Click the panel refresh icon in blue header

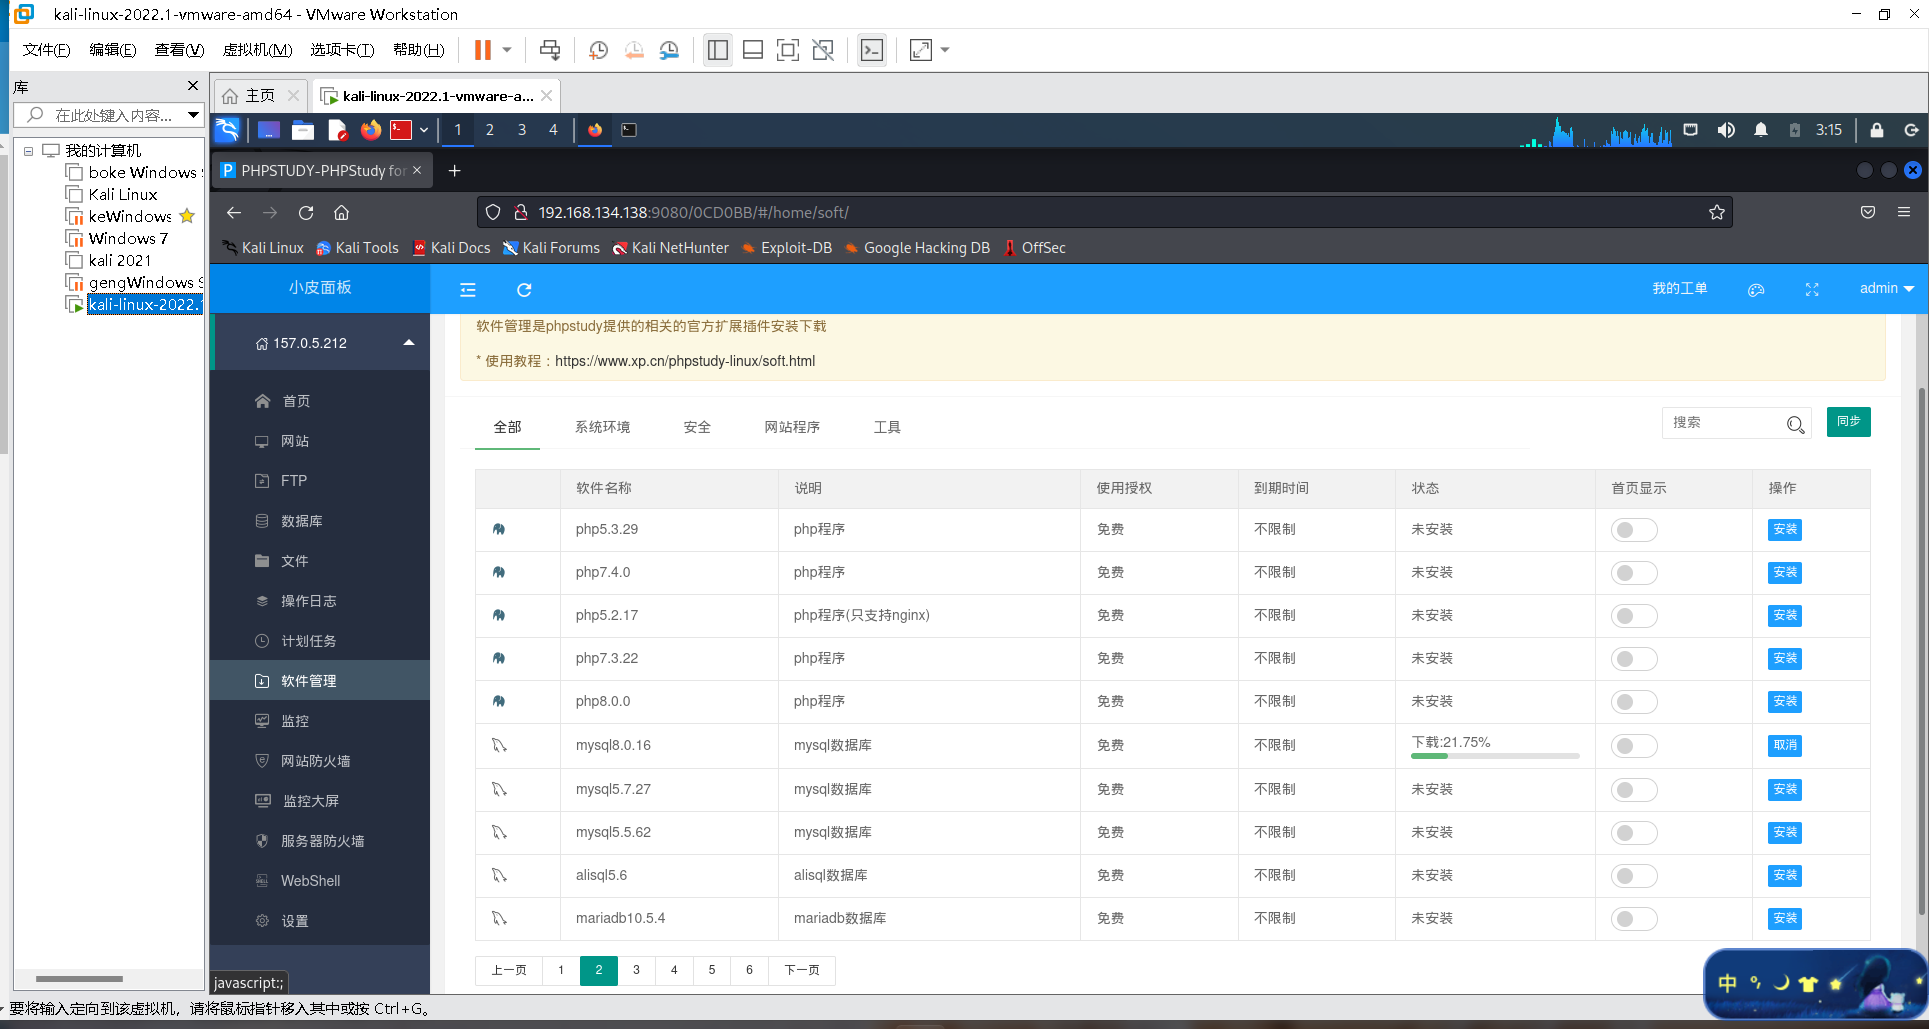click(524, 290)
